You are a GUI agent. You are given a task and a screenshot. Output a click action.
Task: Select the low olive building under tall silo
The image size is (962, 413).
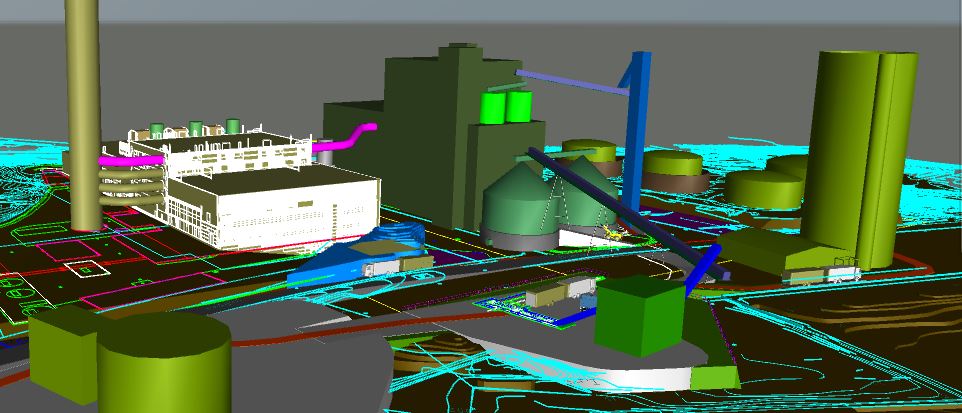click(790, 255)
